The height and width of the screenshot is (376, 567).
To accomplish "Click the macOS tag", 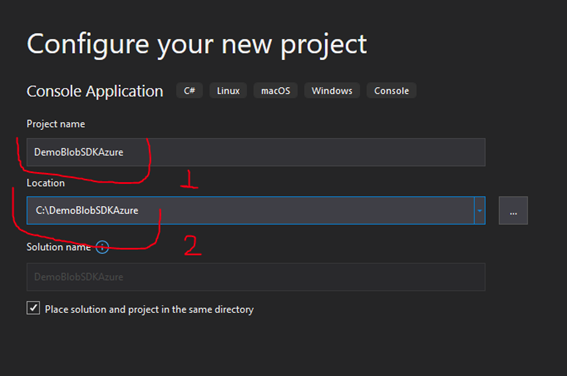I will (276, 90).
